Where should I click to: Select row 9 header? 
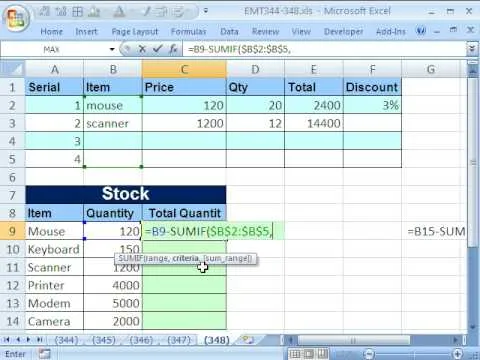[12, 231]
